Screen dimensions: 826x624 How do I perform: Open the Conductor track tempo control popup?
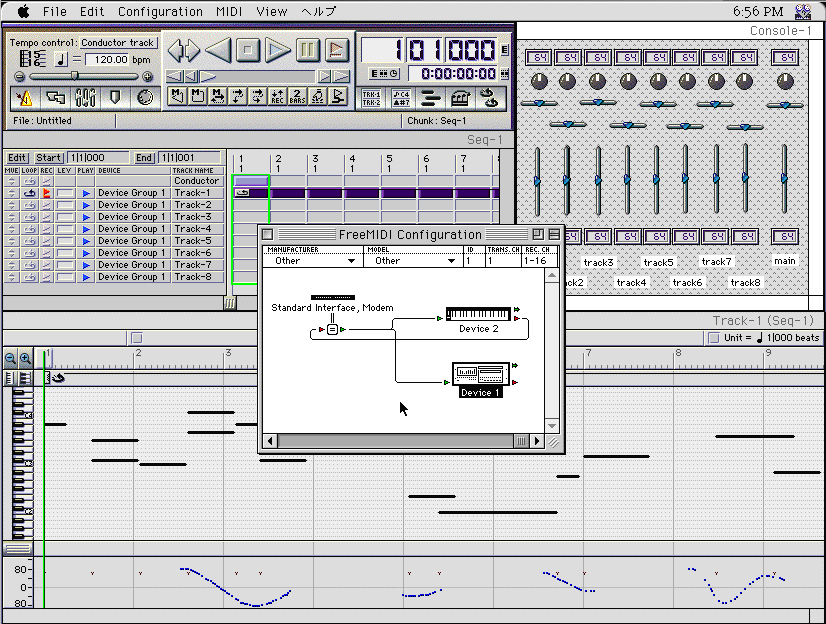[x=118, y=43]
